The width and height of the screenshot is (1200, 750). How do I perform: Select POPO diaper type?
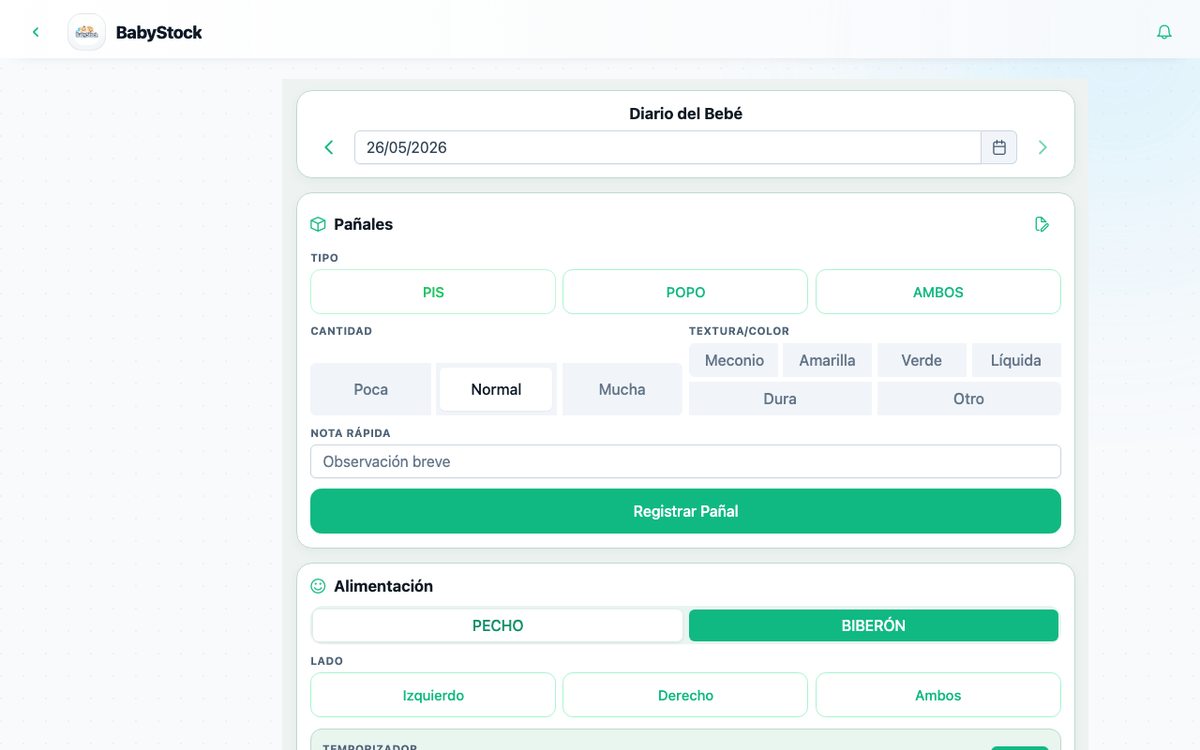pyautogui.click(x=685, y=292)
